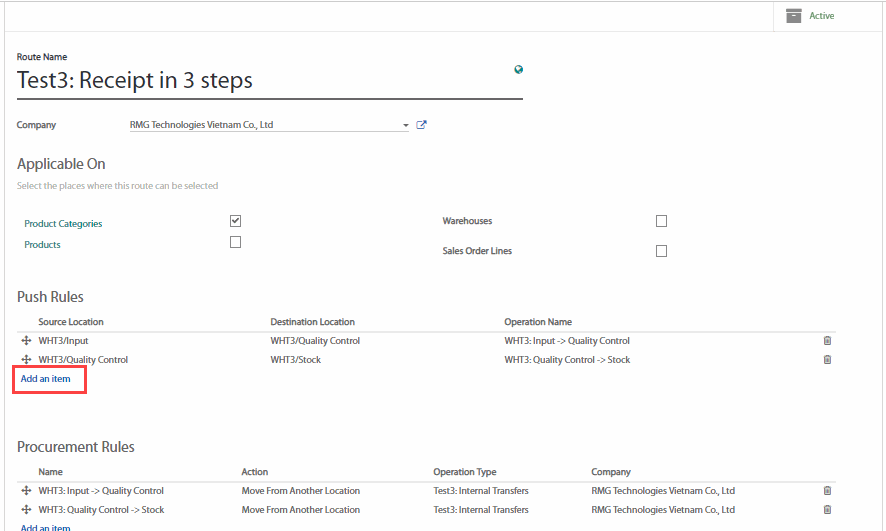Delete the WHT3/Quality Control push rule
This screenshot has height=531, width=886.
tap(827, 360)
